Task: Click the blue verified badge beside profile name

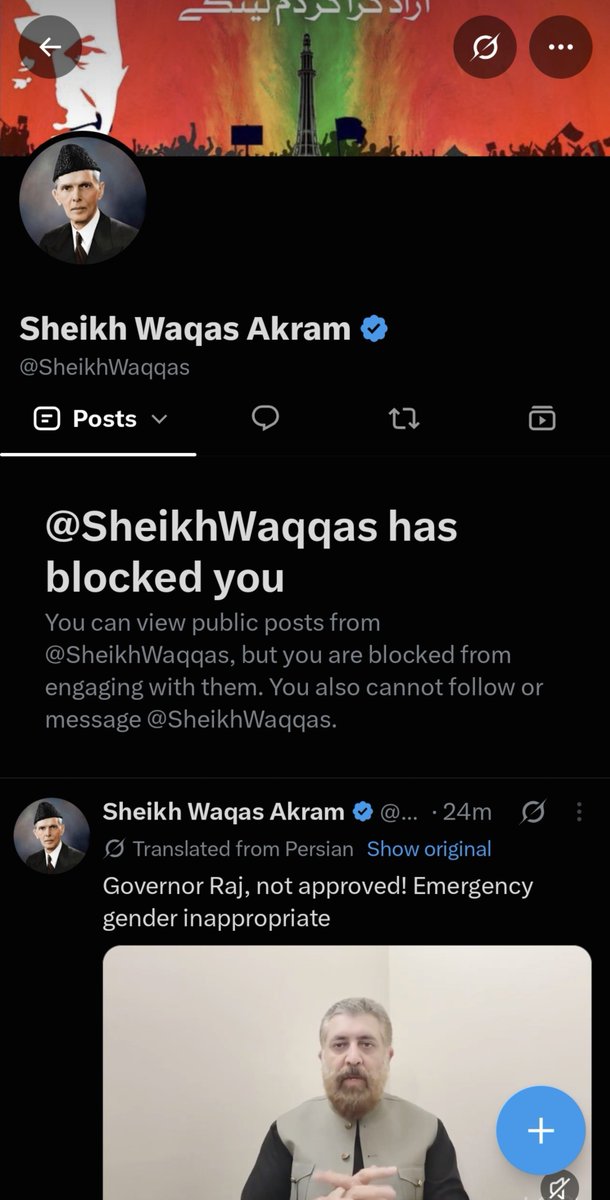Action: (x=374, y=328)
